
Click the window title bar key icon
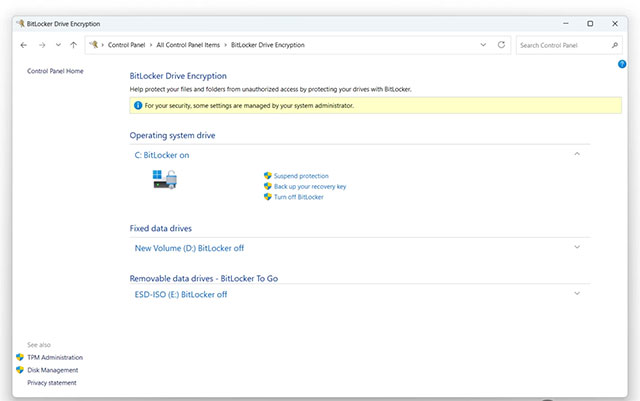pos(20,24)
